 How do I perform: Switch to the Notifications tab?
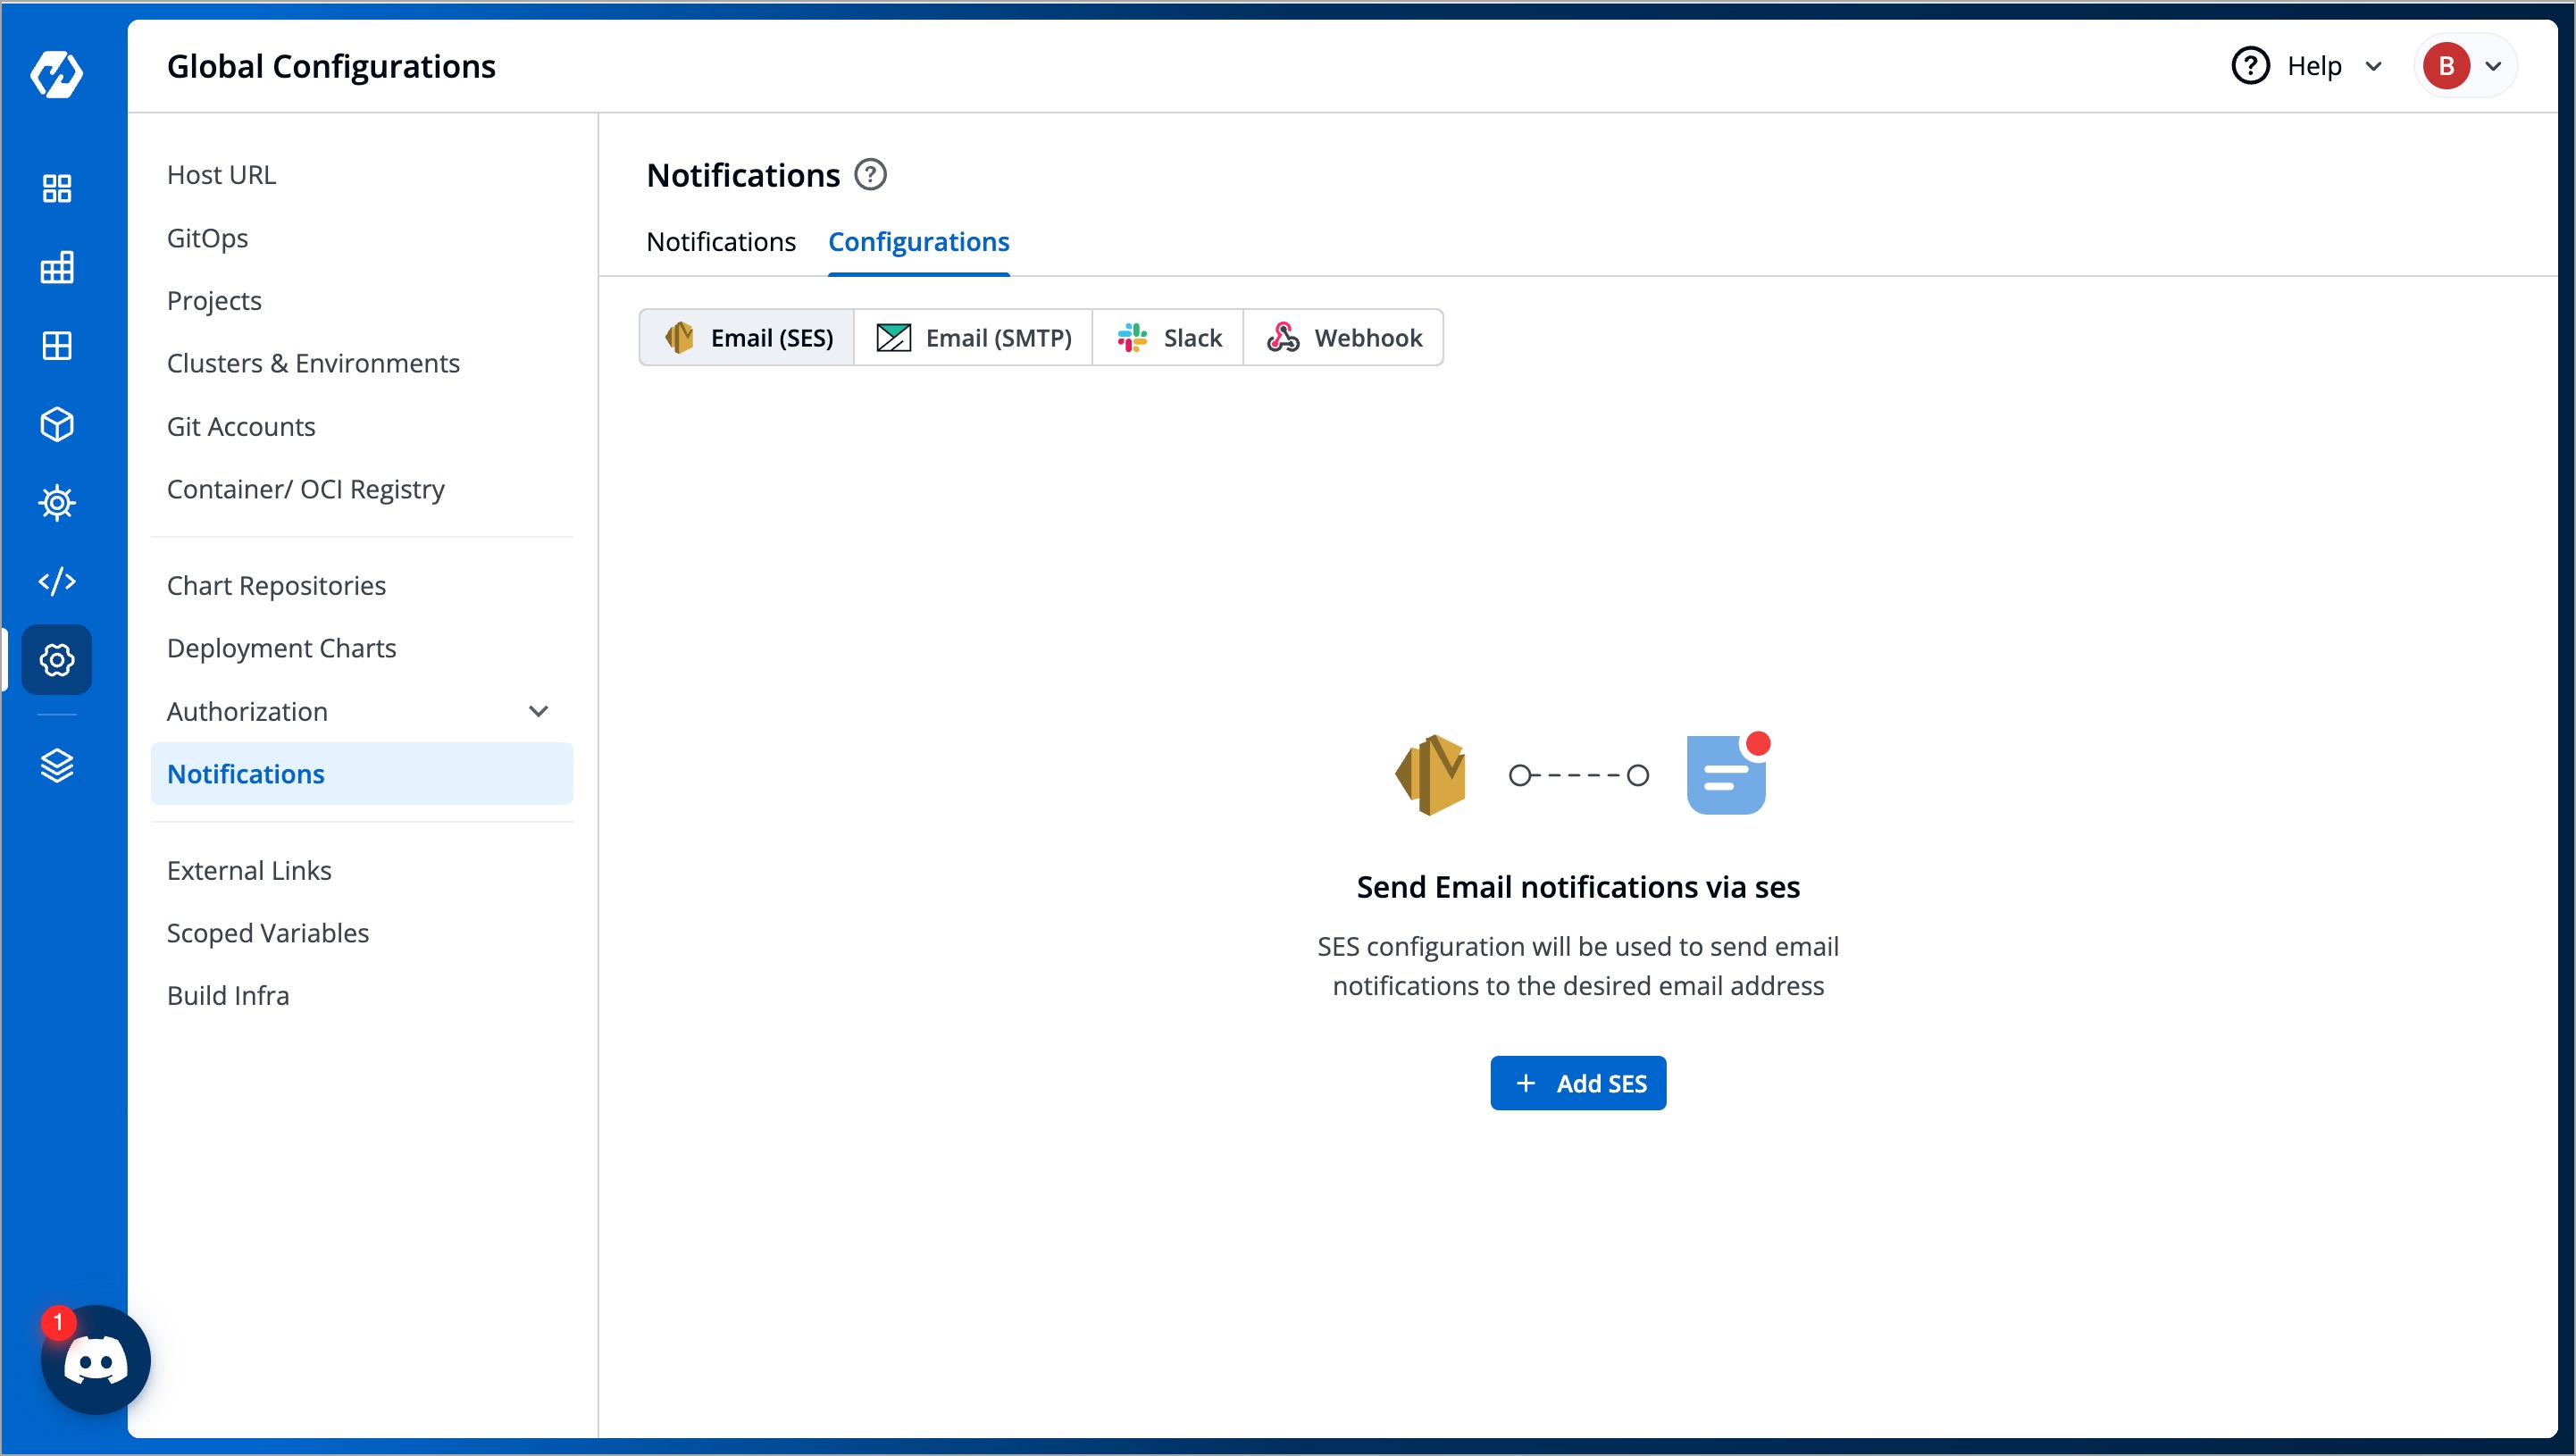[721, 241]
